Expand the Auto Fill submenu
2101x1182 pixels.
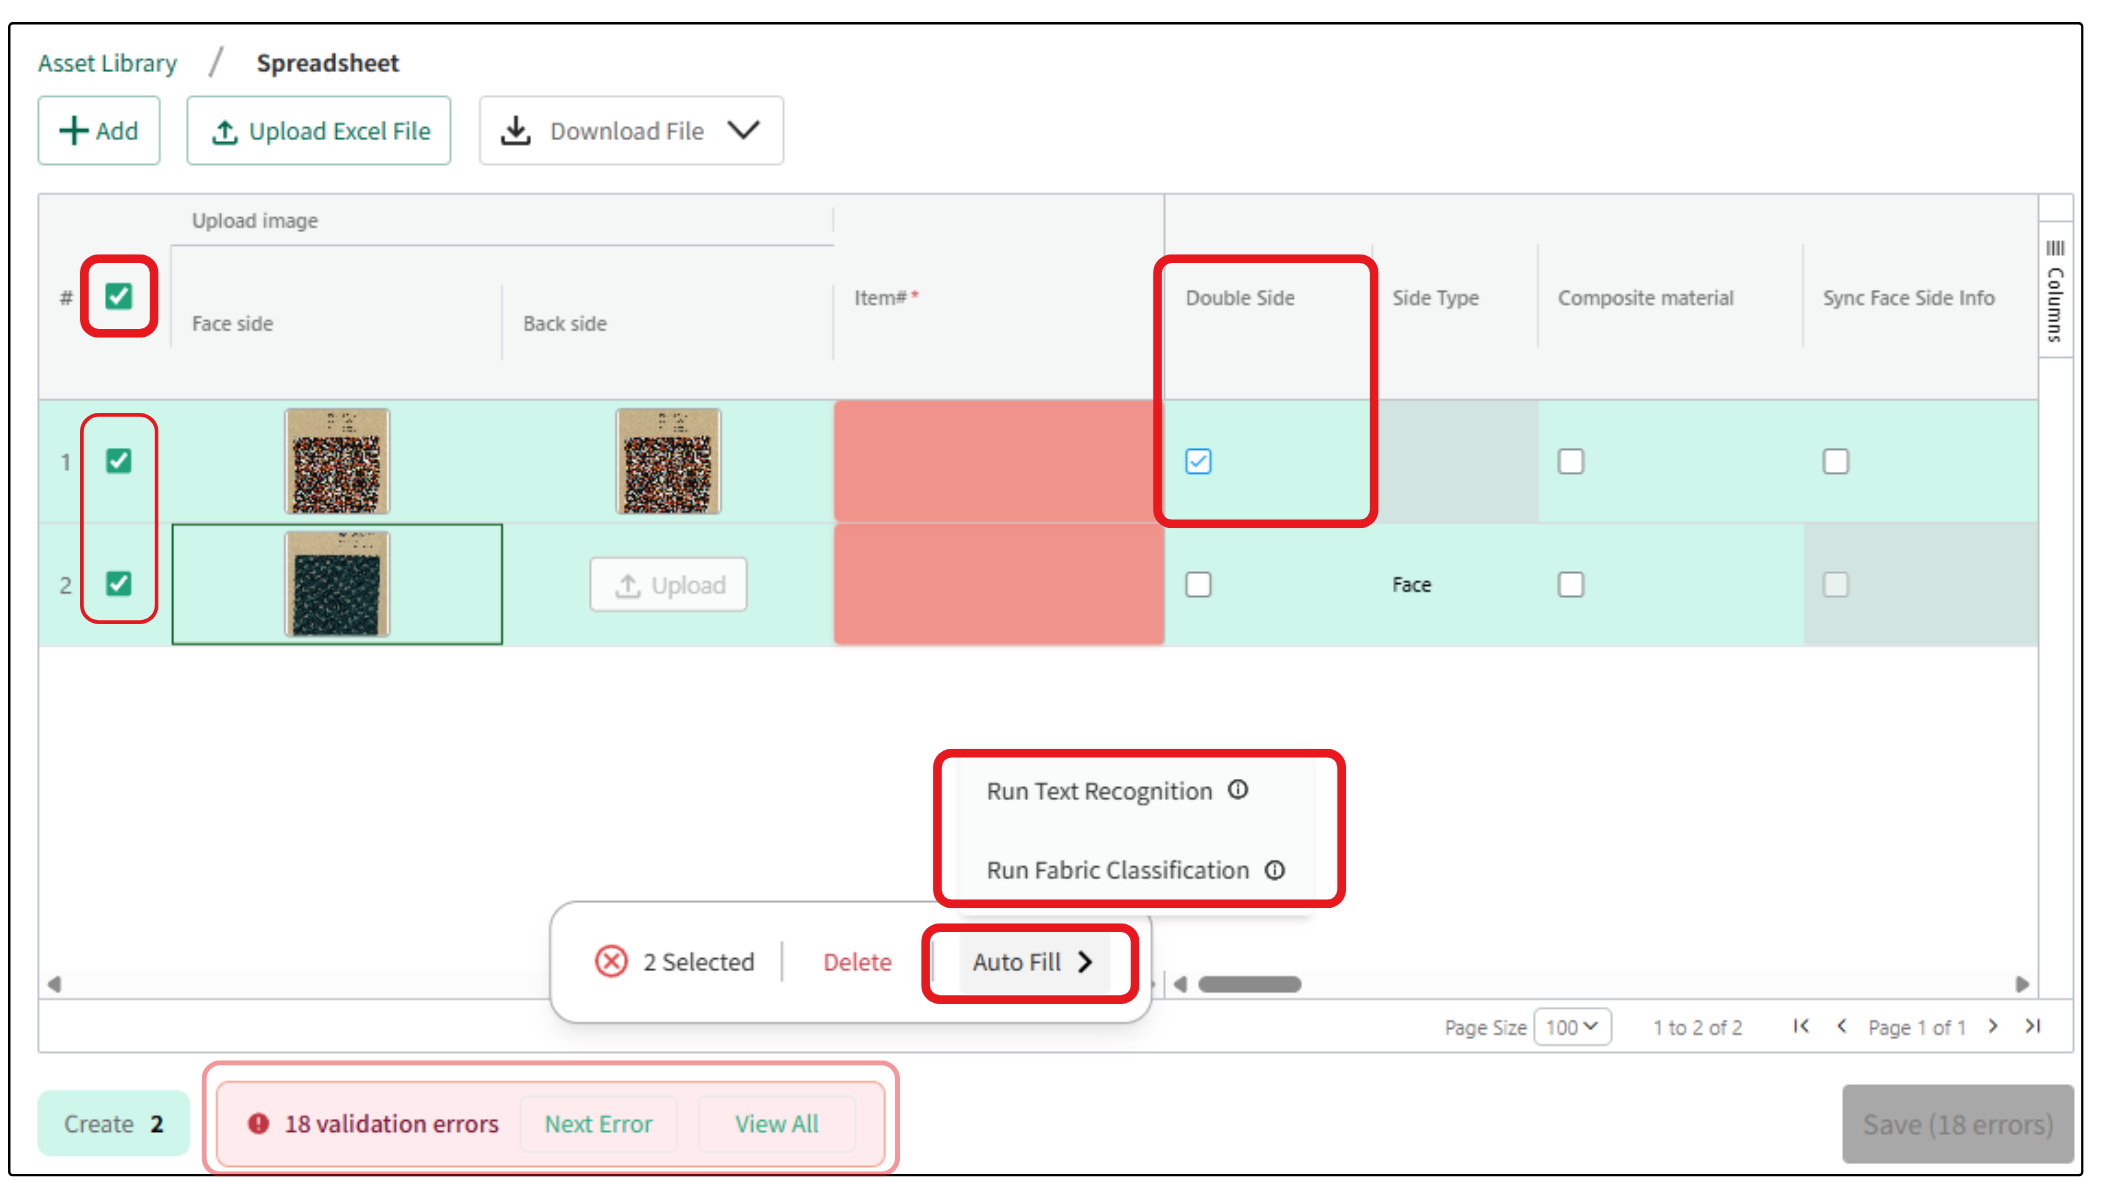(1032, 962)
